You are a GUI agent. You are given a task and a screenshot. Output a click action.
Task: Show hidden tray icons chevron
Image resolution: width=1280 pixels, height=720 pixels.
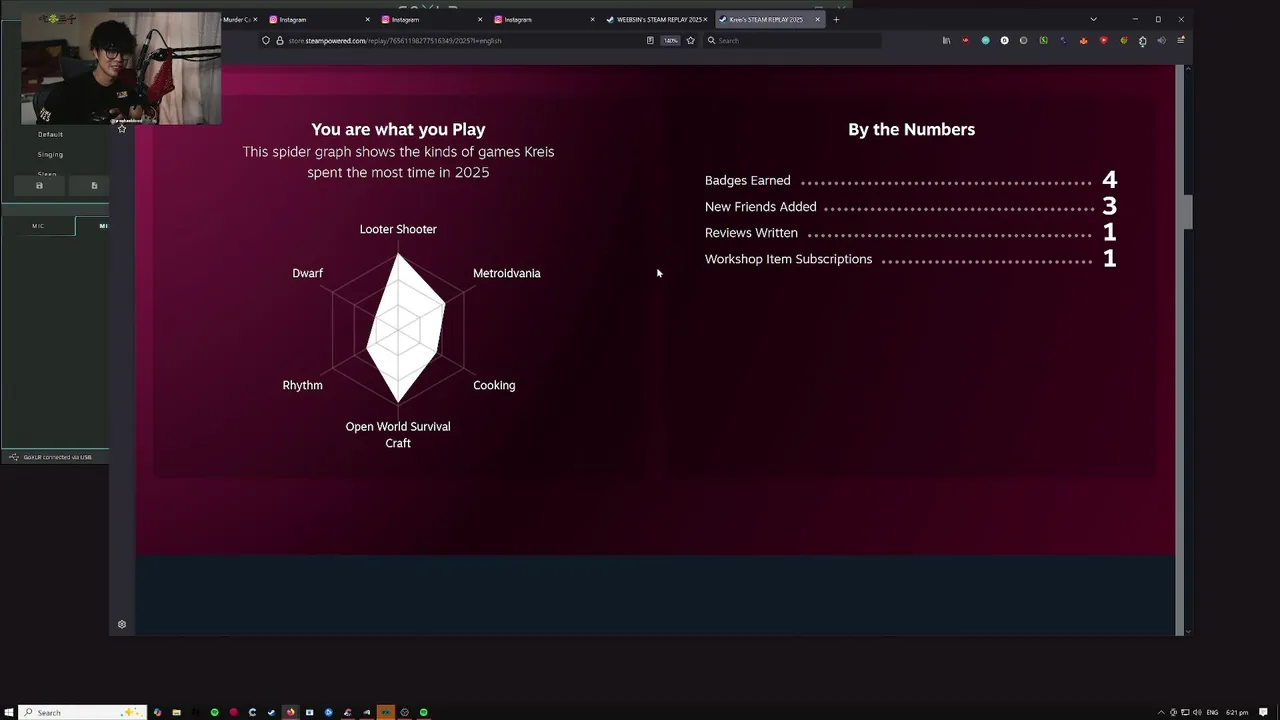coord(1162,712)
